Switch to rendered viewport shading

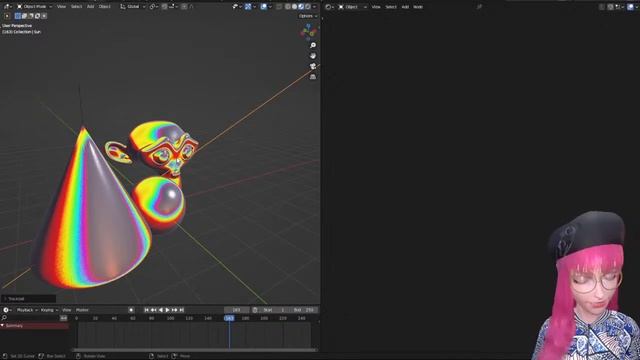click(x=307, y=7)
